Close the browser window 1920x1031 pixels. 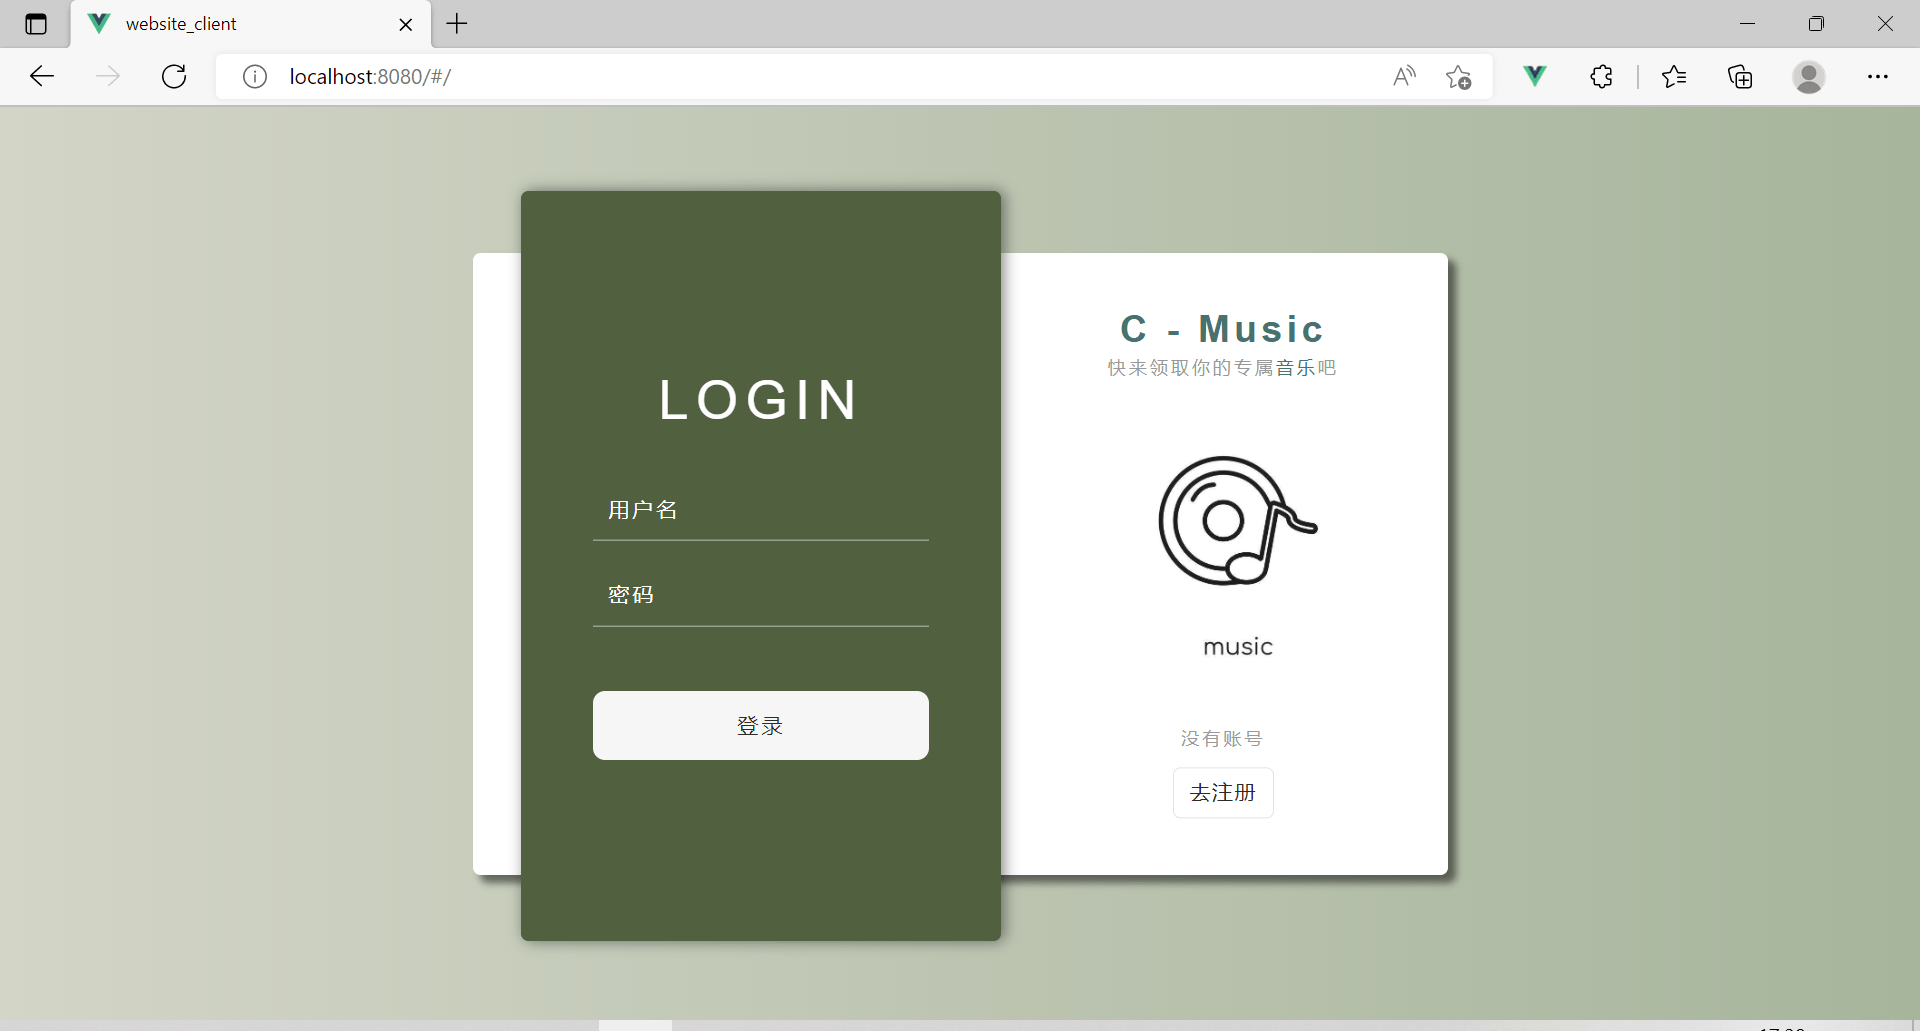pos(1885,24)
